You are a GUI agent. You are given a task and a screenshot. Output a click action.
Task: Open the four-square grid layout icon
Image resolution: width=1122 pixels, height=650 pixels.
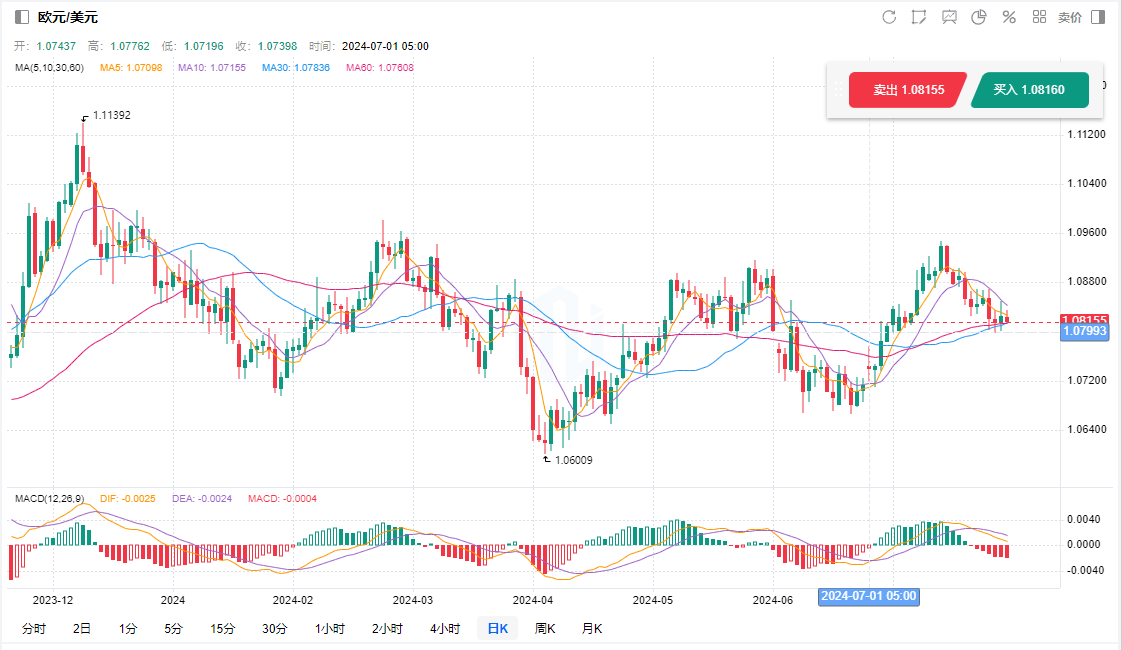[1039, 17]
